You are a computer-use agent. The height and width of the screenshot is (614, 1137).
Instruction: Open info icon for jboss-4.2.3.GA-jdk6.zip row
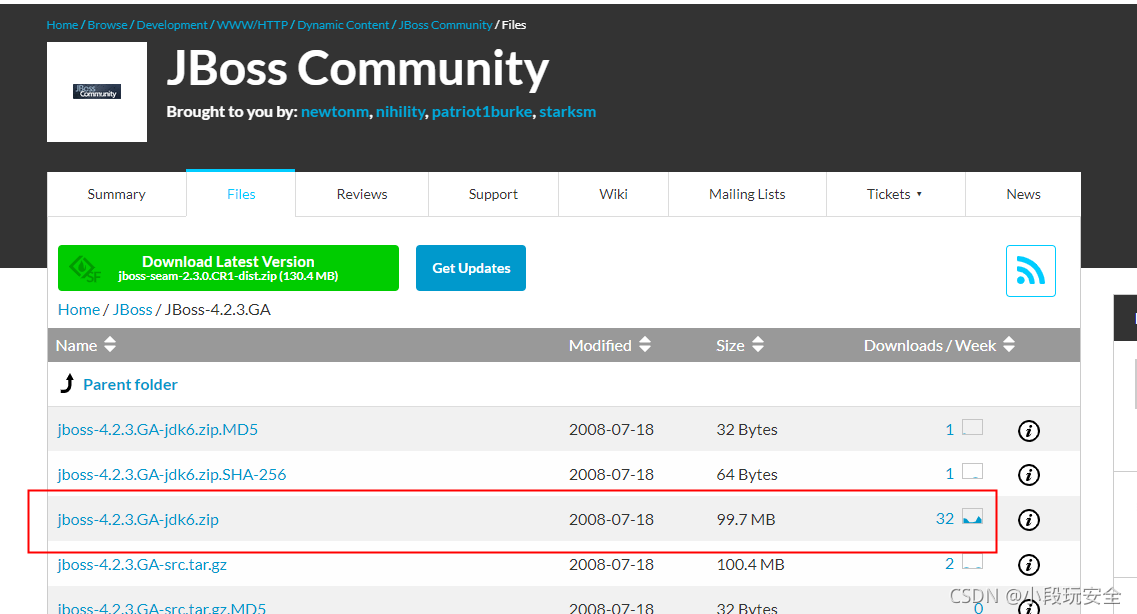1029,520
